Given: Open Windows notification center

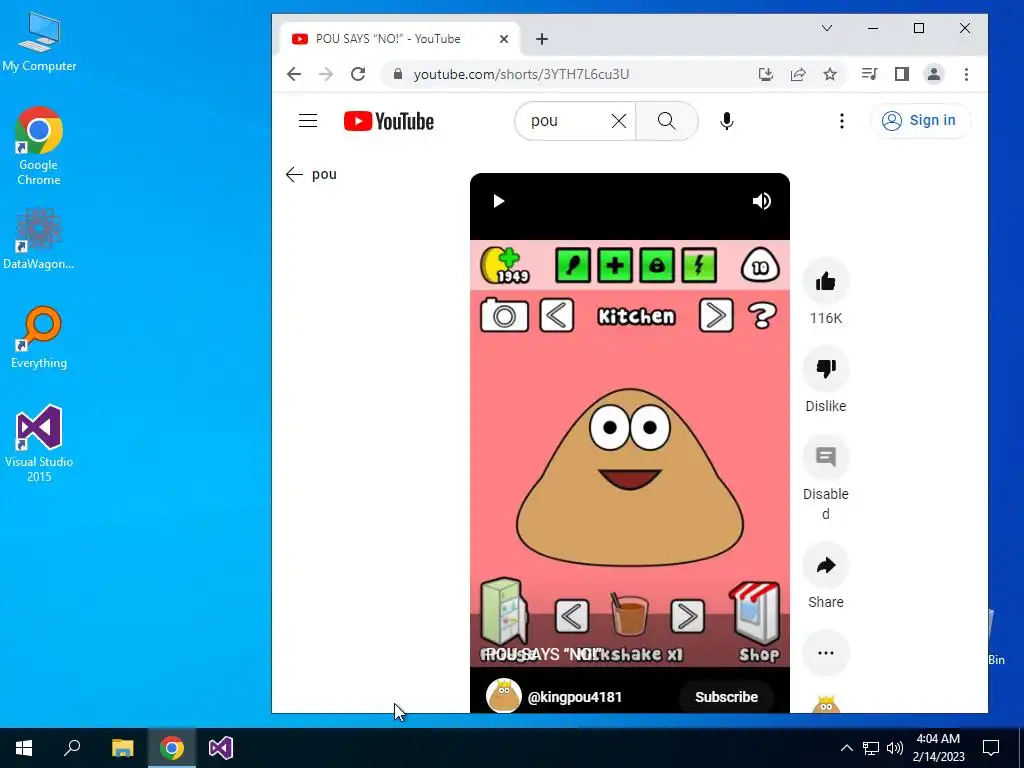Looking at the screenshot, I should pos(991,748).
